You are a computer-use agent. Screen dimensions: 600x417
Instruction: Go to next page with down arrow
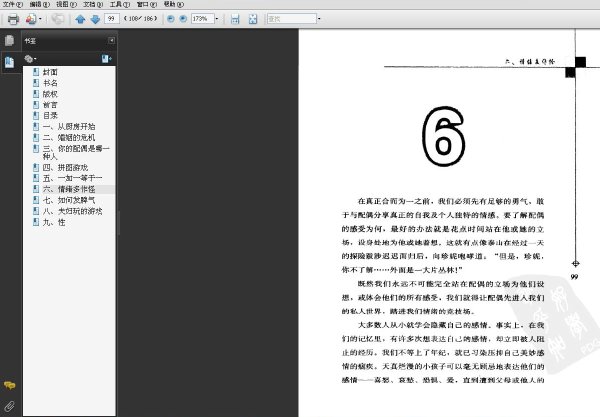pyautogui.click(x=95, y=19)
